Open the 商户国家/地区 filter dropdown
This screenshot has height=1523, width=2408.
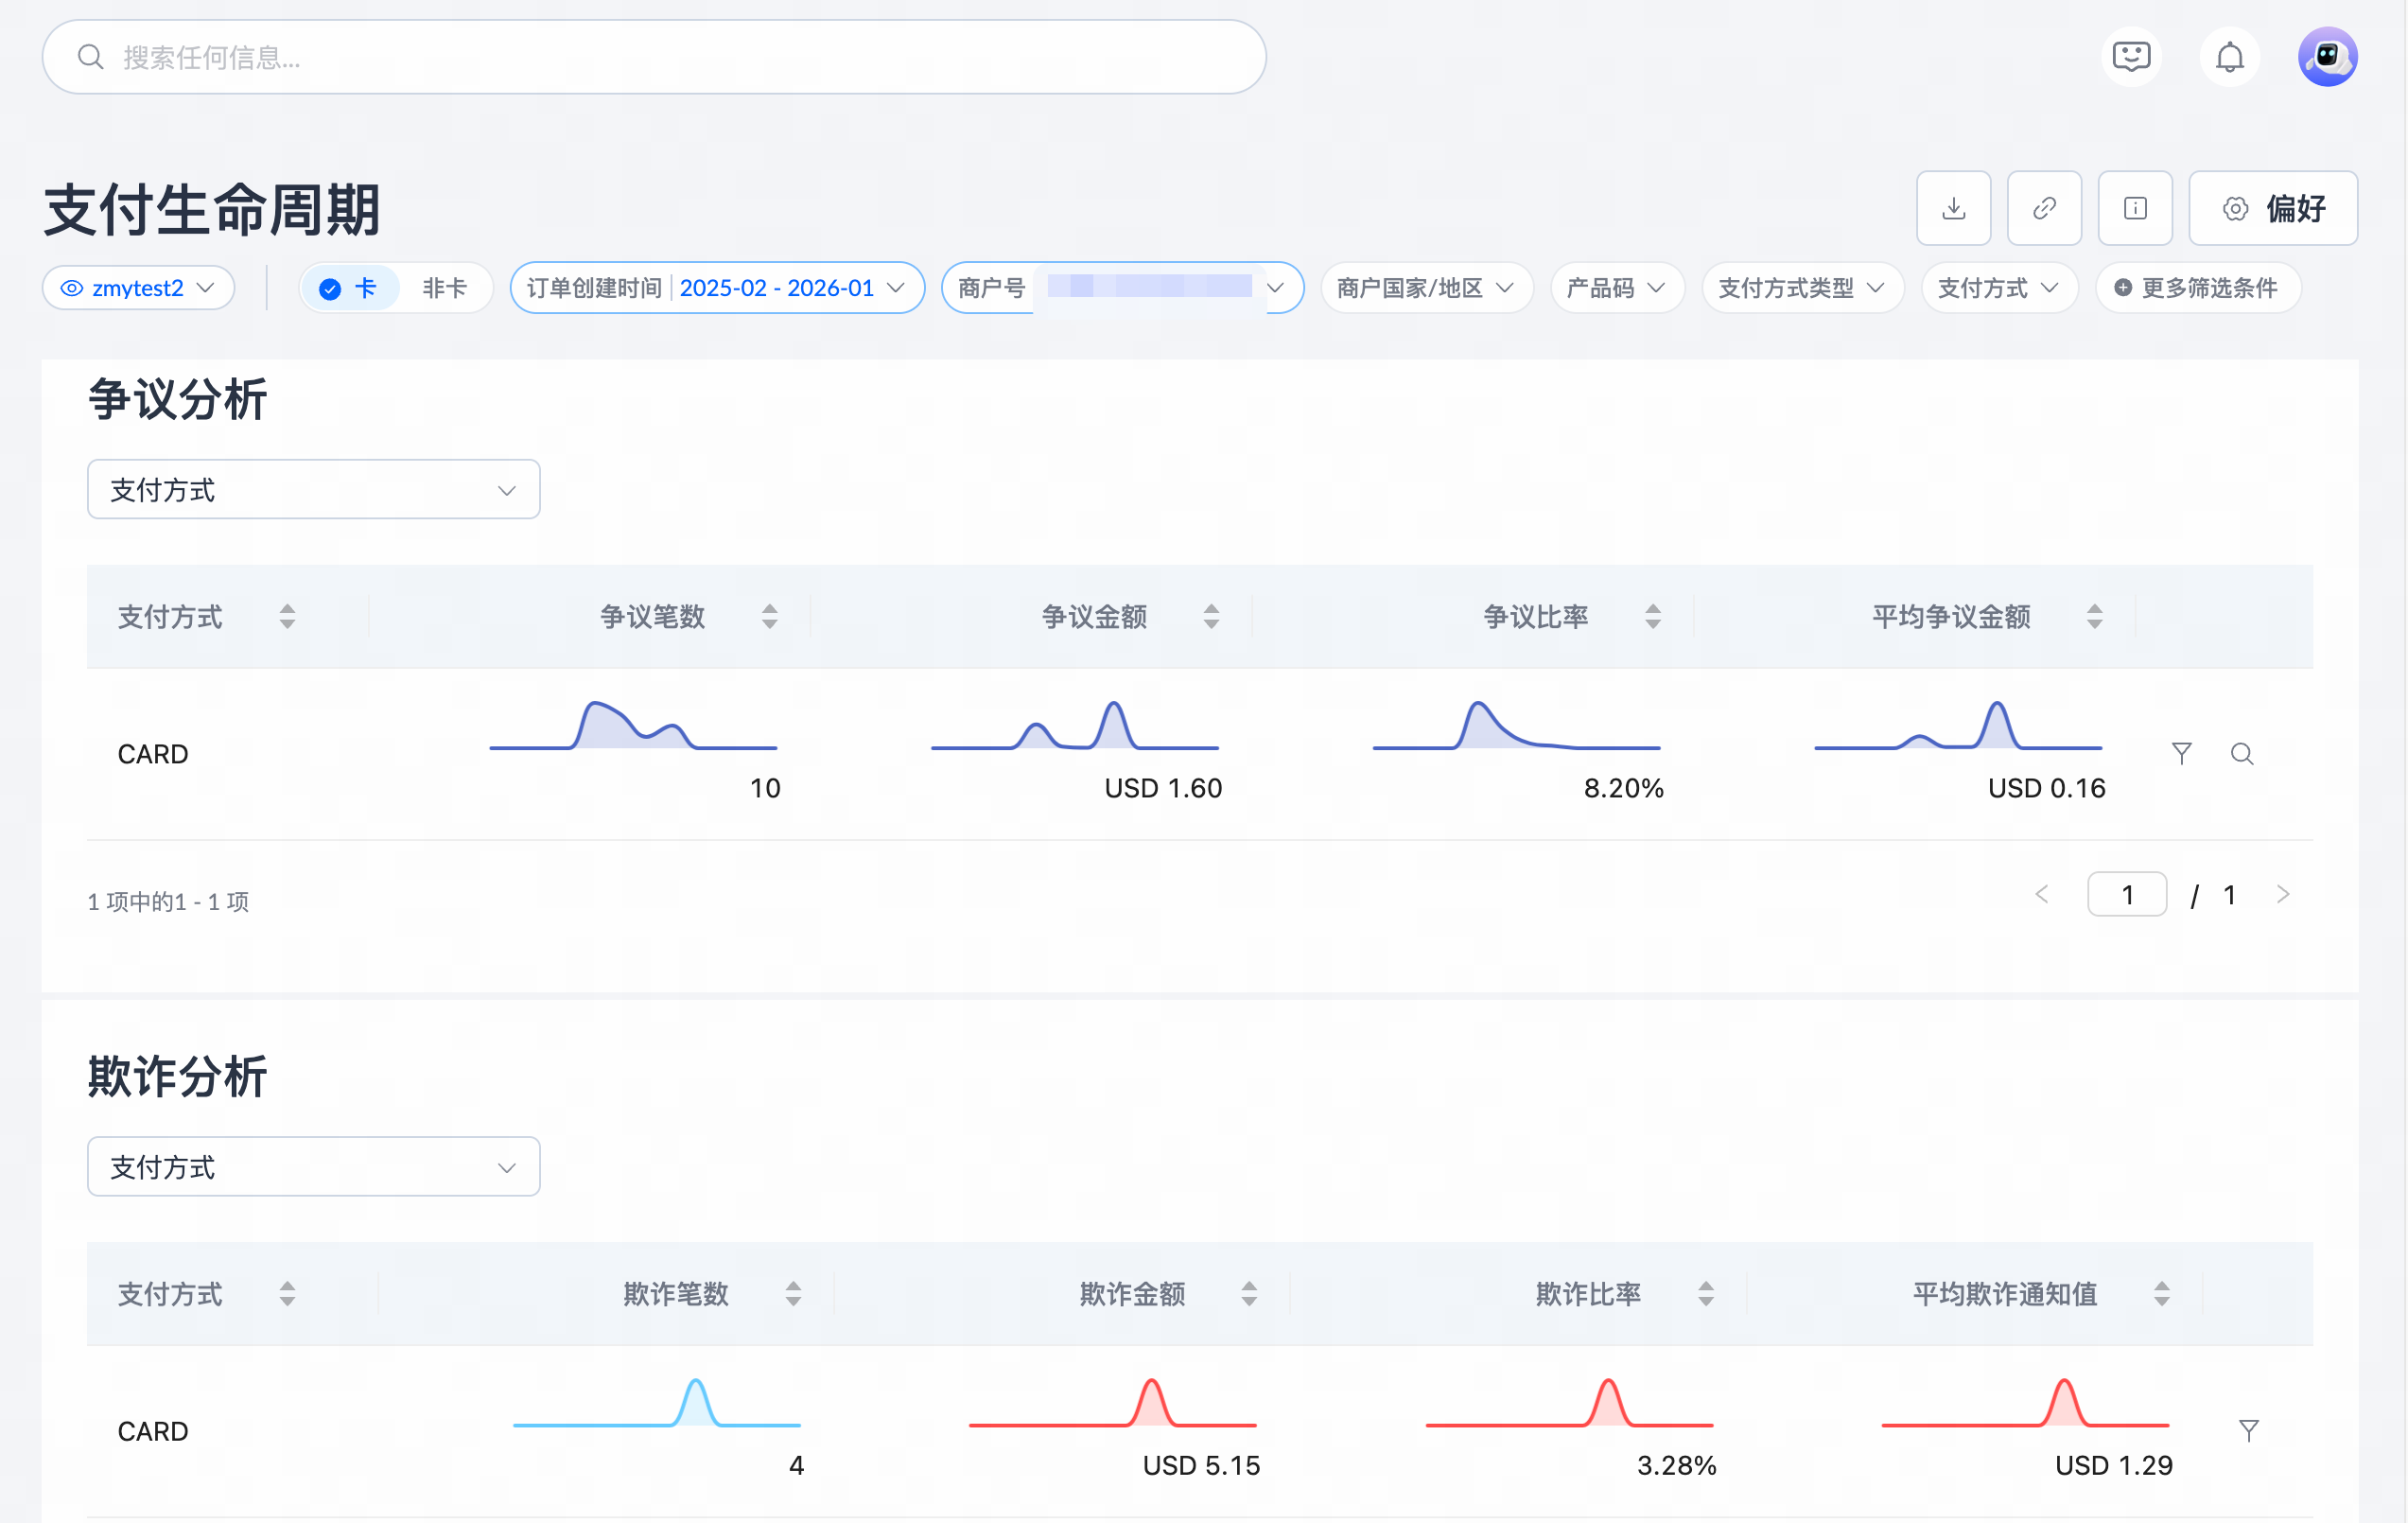(x=1425, y=288)
